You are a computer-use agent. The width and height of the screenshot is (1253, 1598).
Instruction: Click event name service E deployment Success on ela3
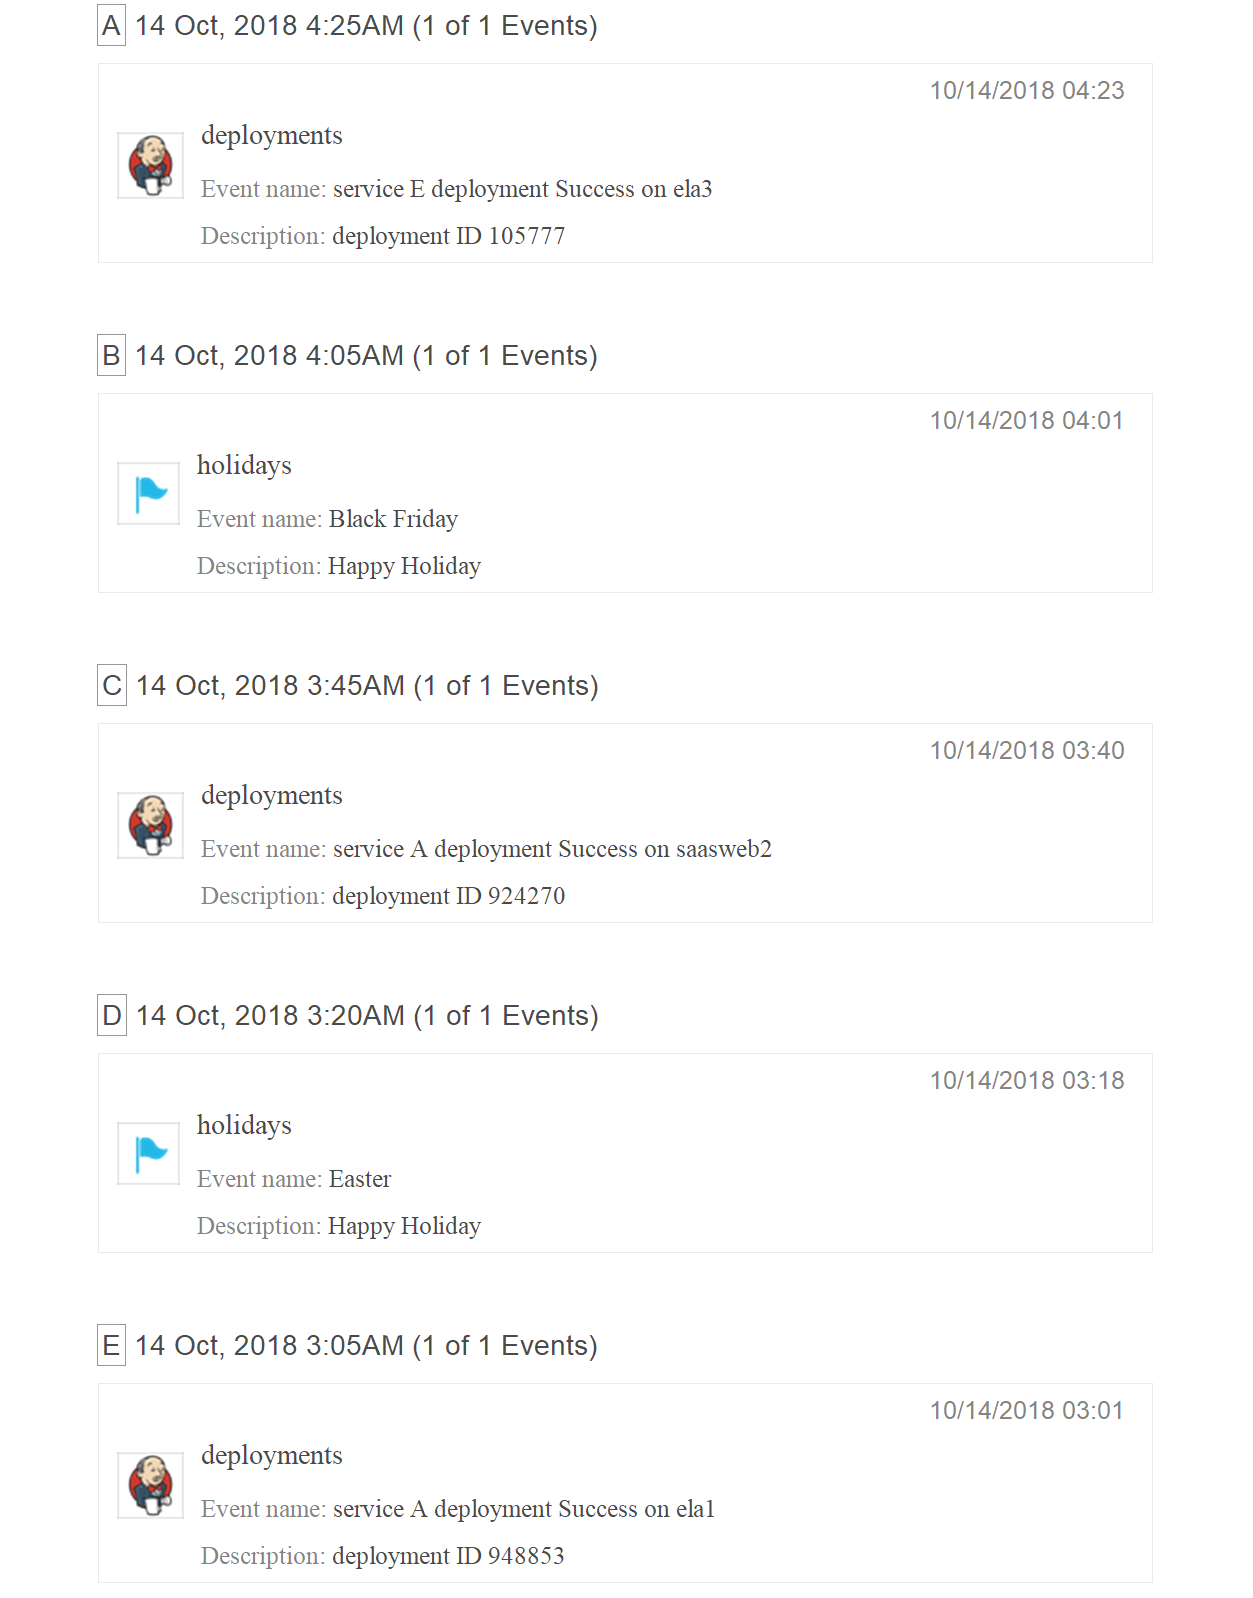522,189
